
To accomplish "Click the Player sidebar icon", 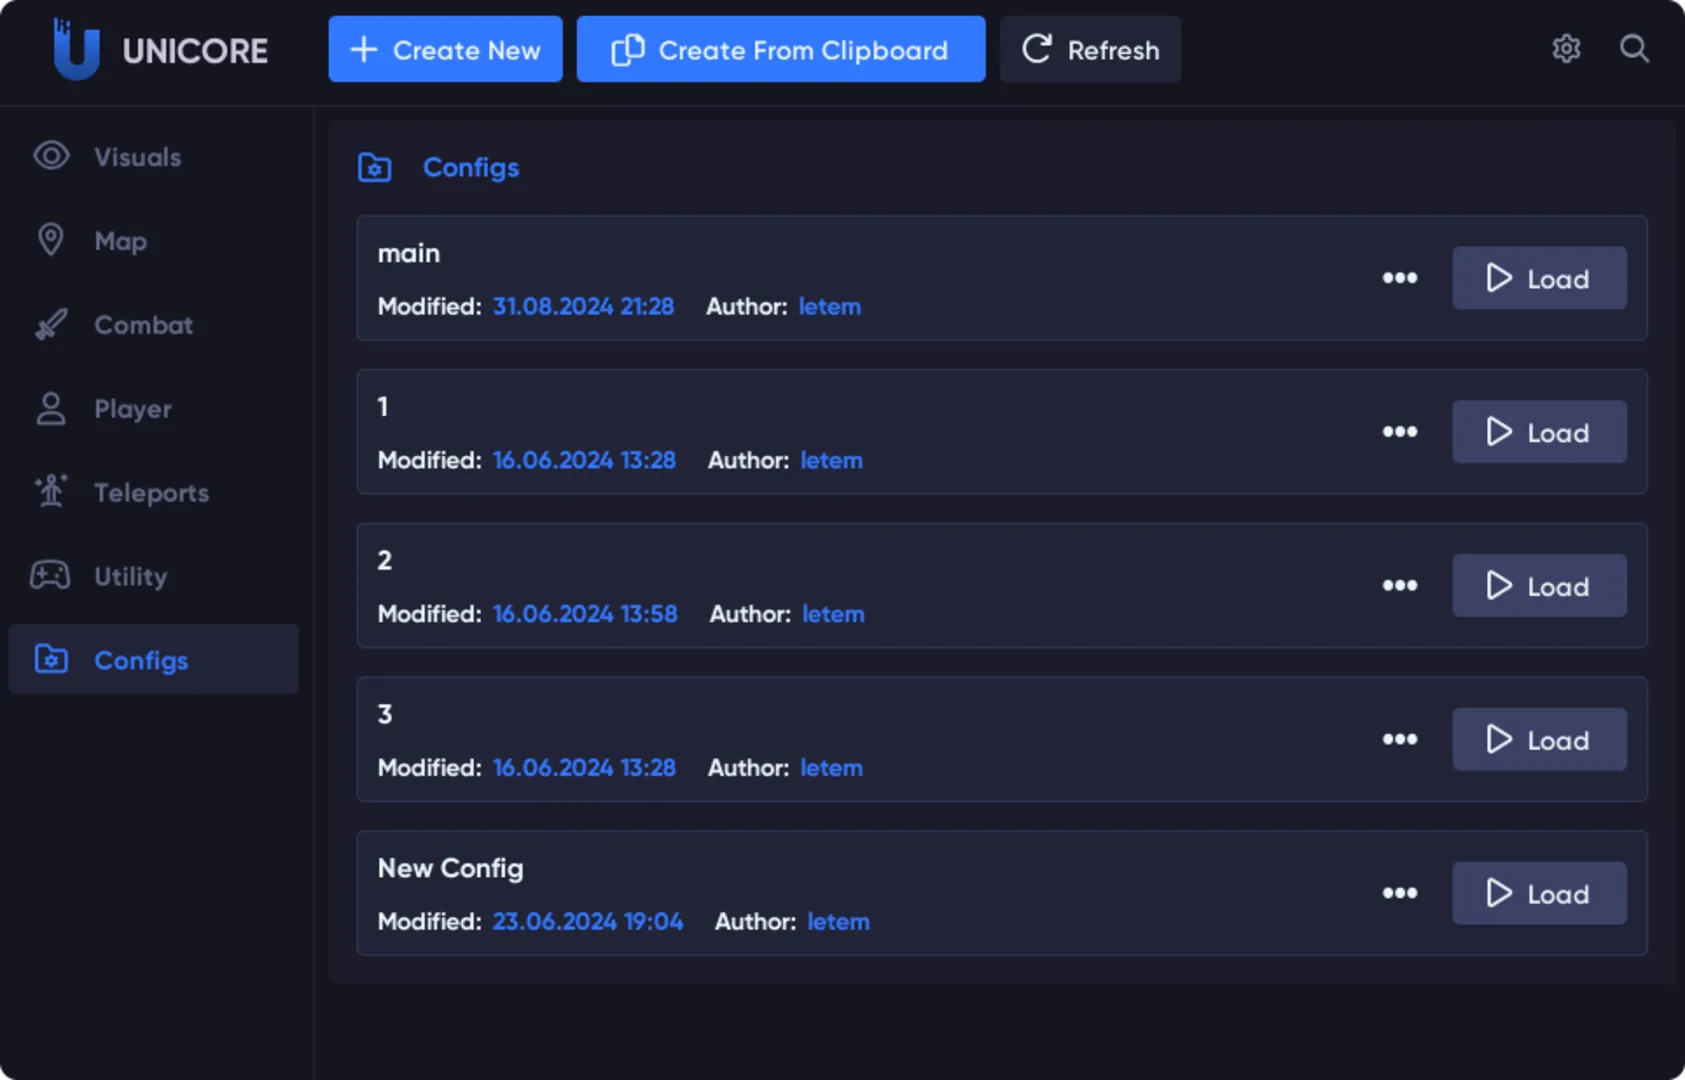I will point(49,408).
